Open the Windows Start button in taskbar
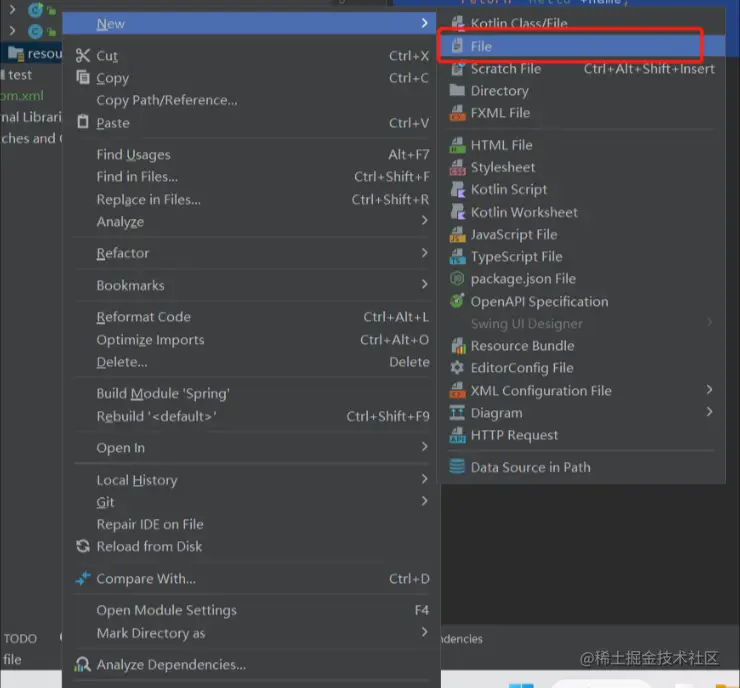The width and height of the screenshot is (740, 688). point(521,685)
